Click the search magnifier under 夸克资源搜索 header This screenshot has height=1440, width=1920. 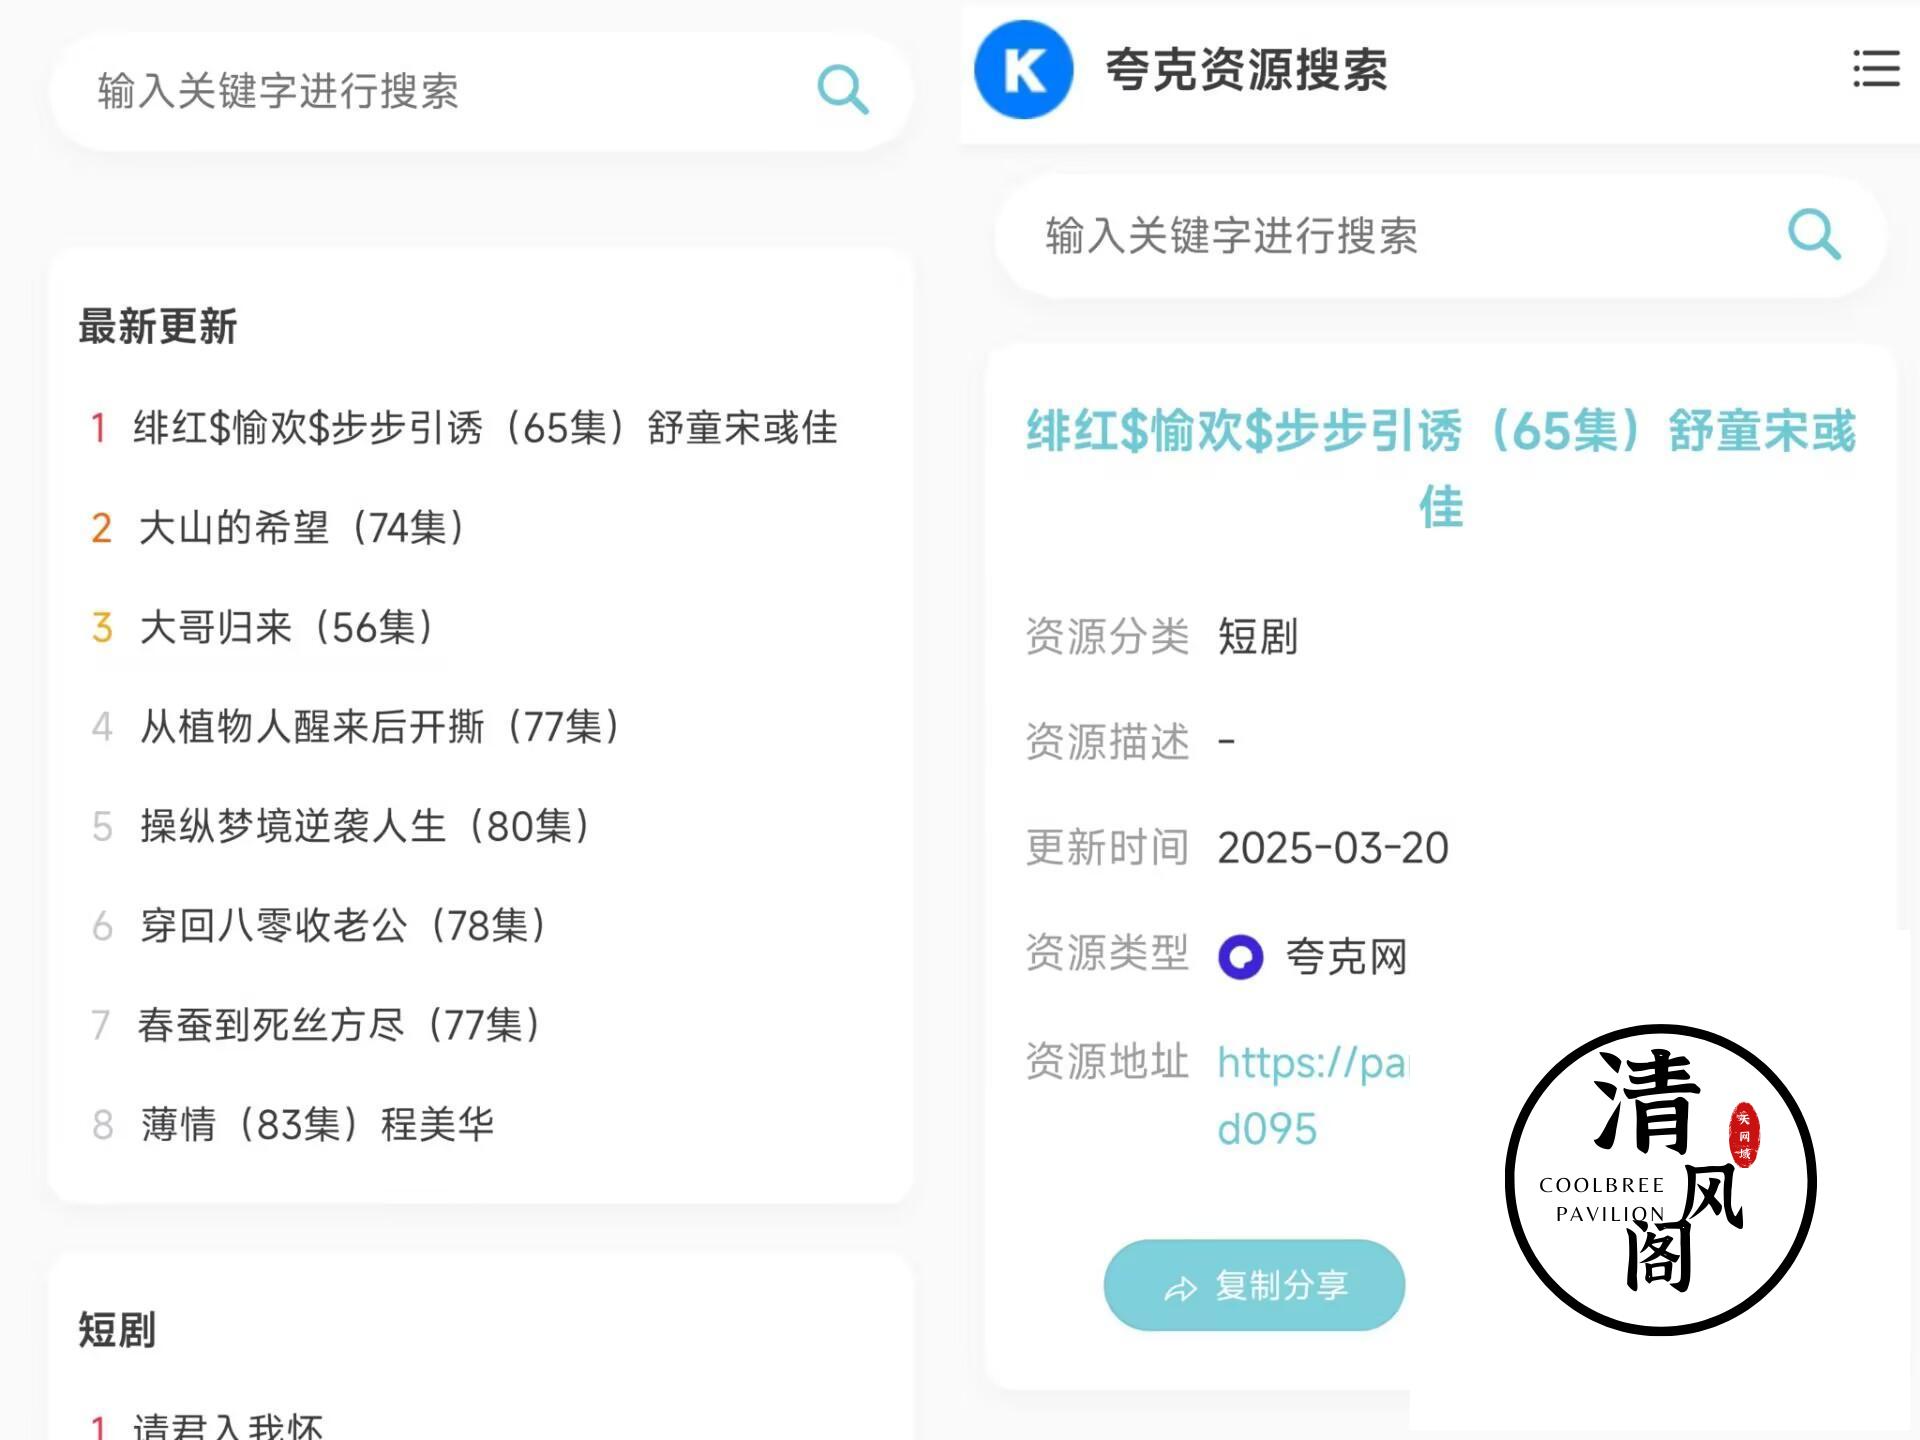[1813, 235]
